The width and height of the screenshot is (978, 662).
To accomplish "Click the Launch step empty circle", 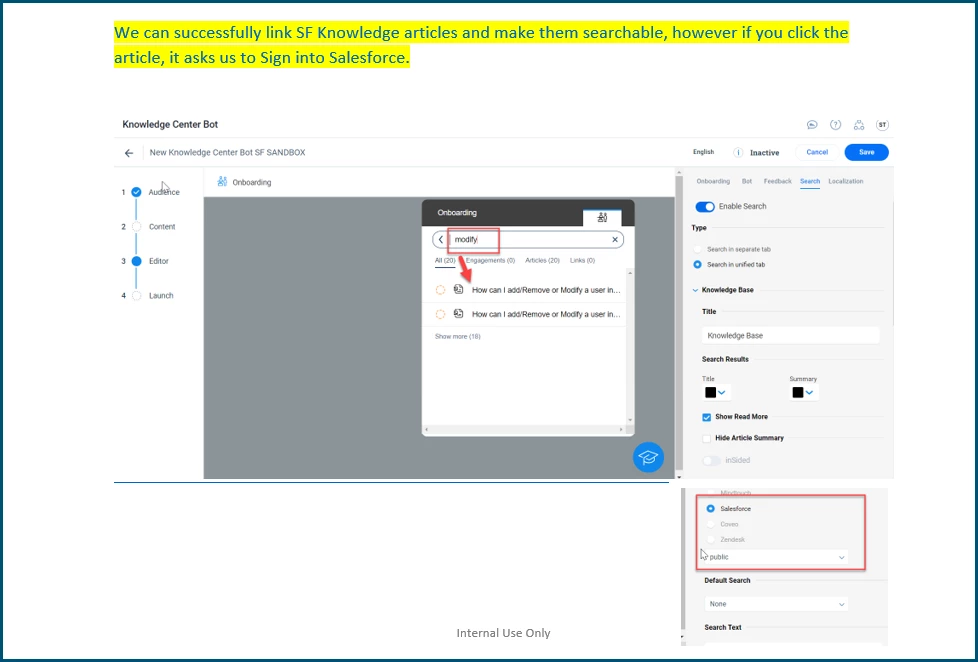I will (x=136, y=296).
